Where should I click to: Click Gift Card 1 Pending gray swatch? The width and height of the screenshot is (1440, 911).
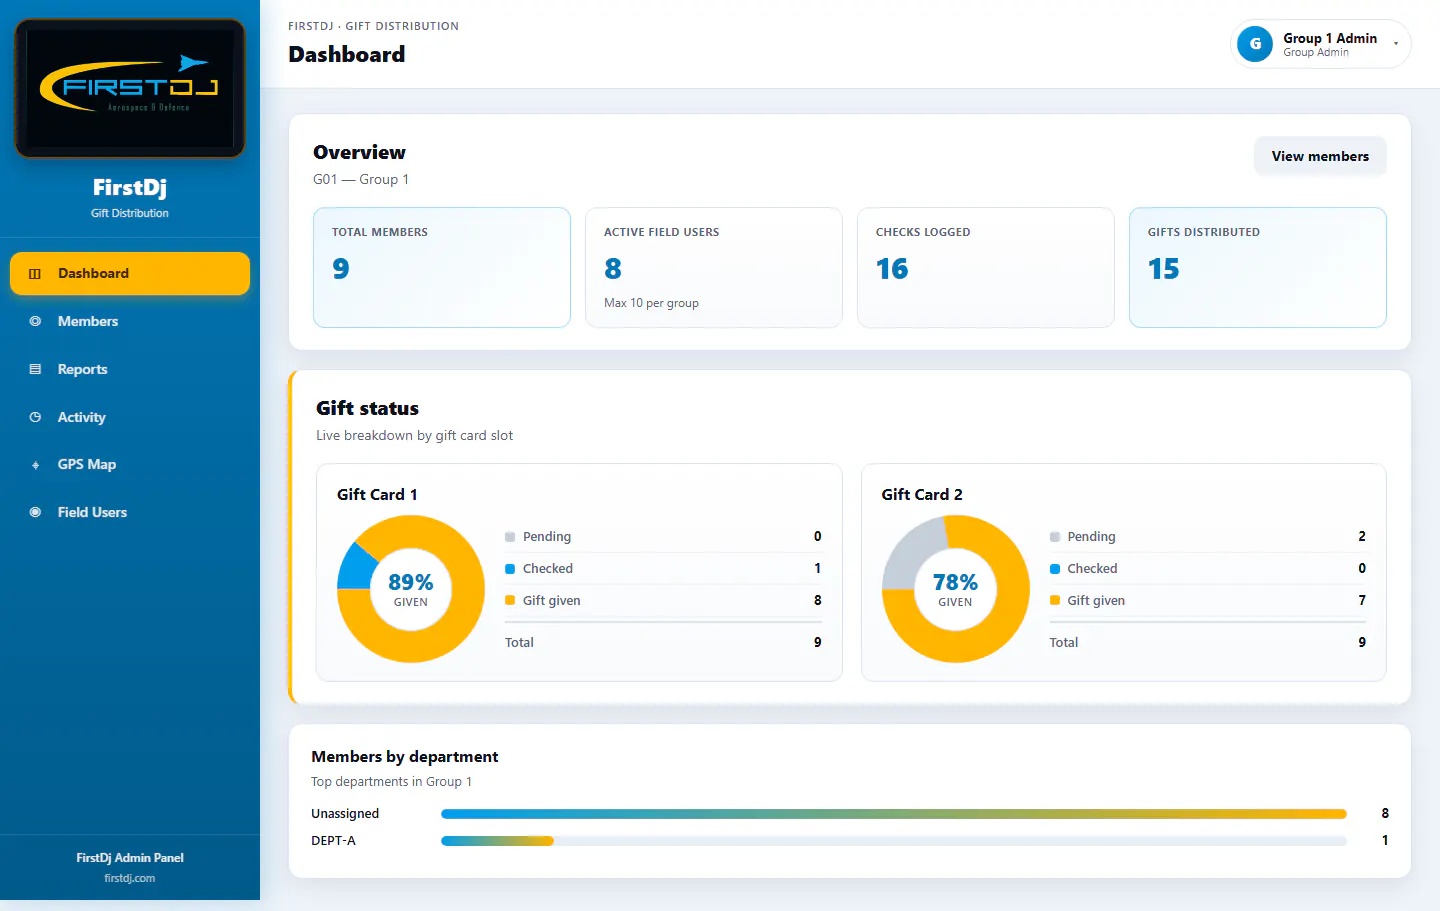point(510,537)
